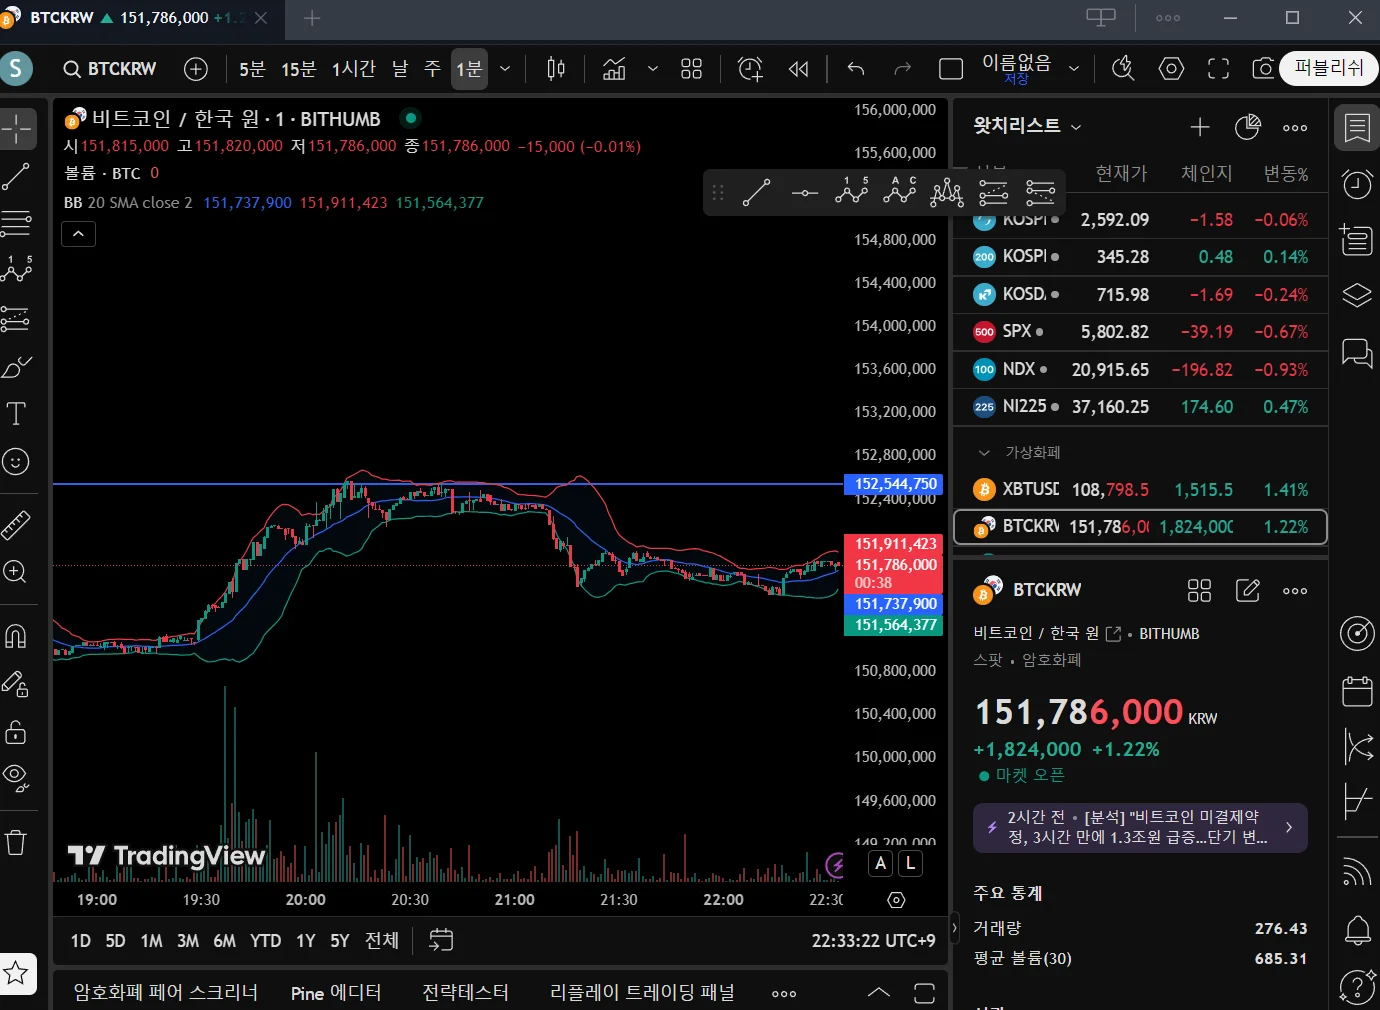Open the Indicators dialog
The width and height of the screenshot is (1380, 1010).
(x=614, y=69)
